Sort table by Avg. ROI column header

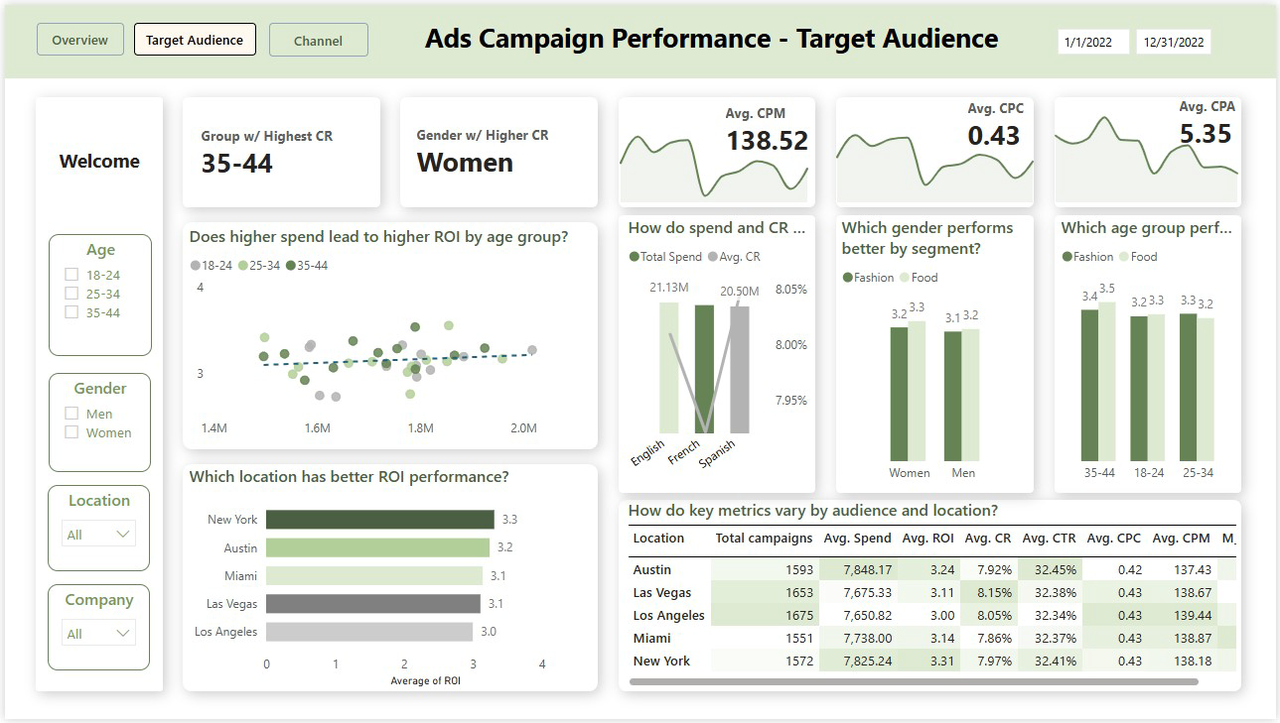927,539
